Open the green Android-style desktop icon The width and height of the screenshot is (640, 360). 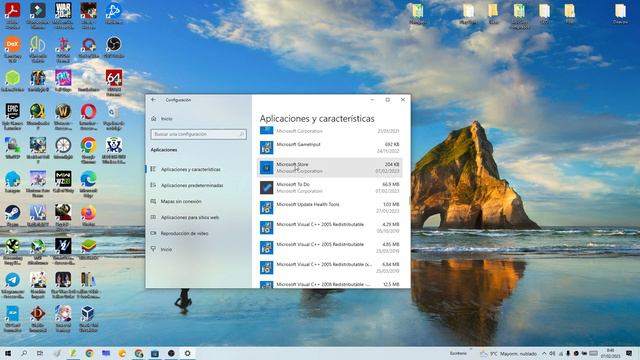pyautogui.click(x=12, y=78)
